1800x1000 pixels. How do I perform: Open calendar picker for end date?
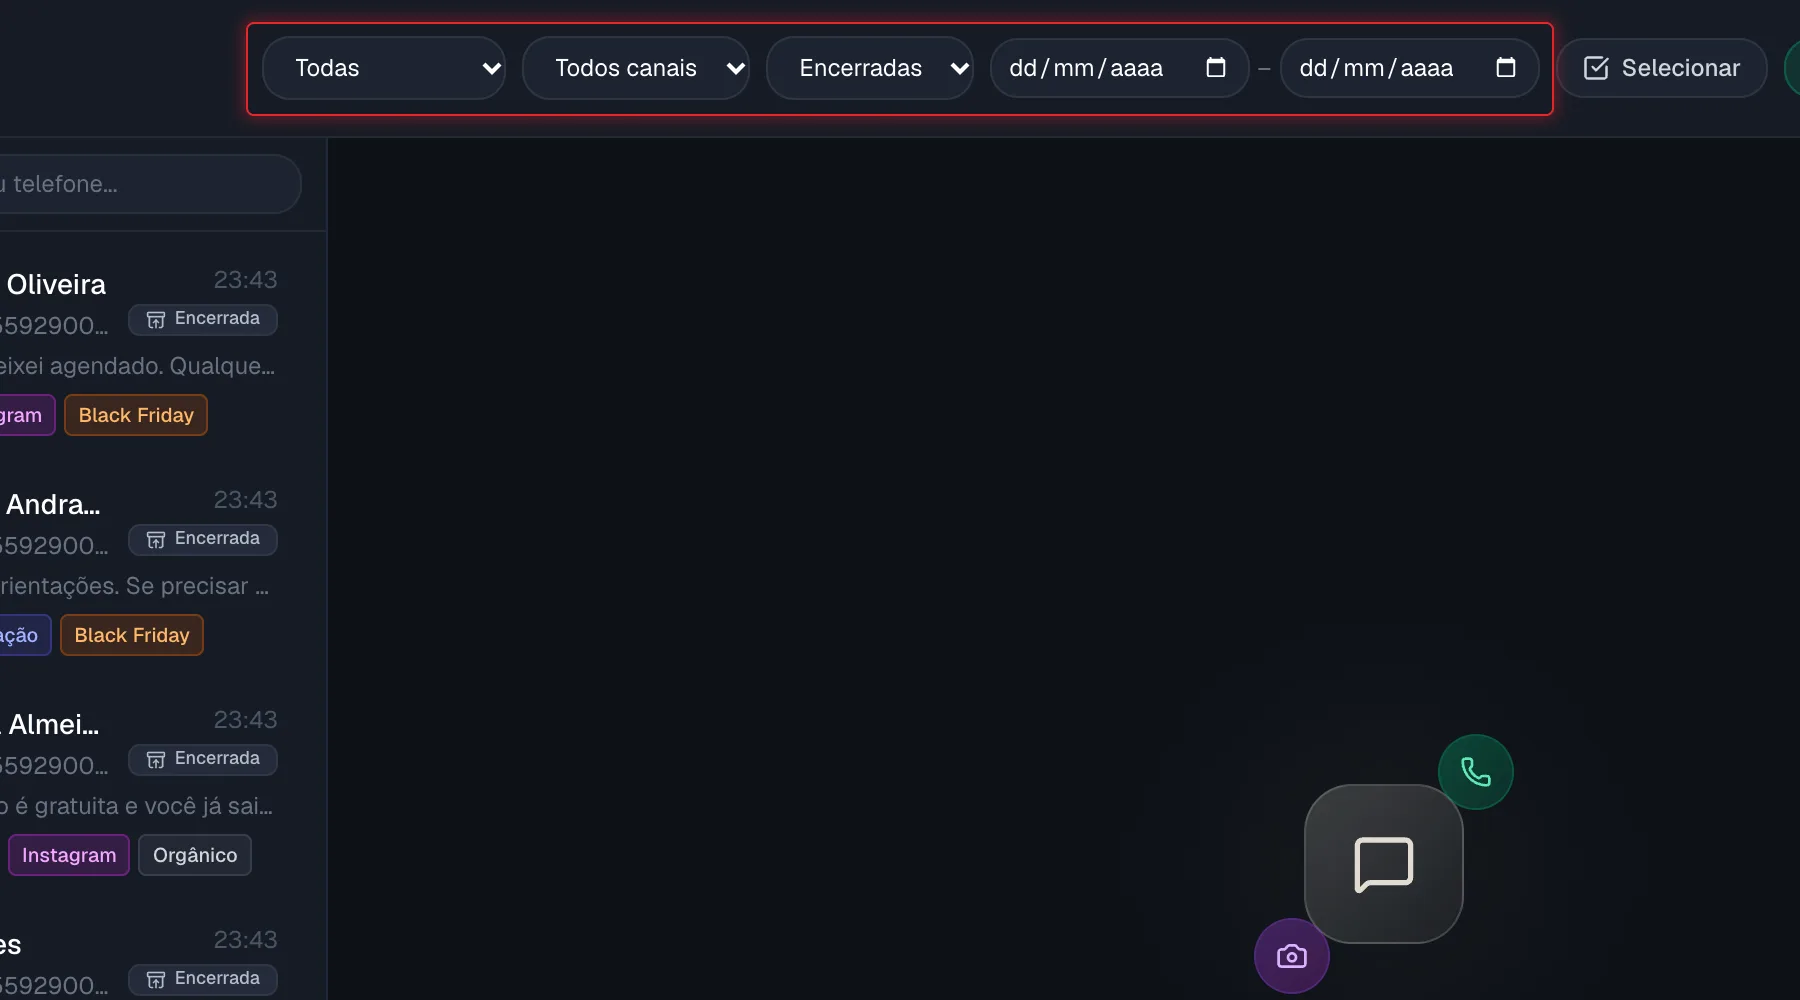(x=1506, y=67)
